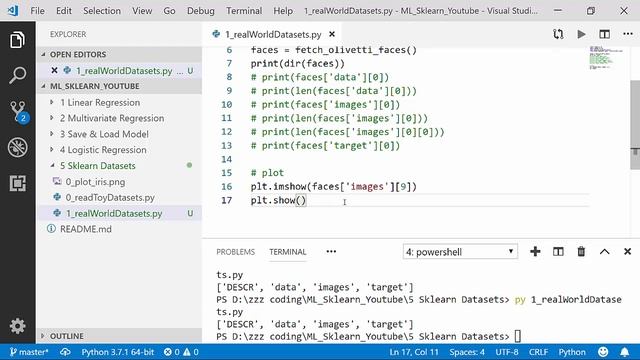Viewport: 640px width, 360px height.
Task: Click Ln 17, Col 11 position indicator
Action: point(414,352)
